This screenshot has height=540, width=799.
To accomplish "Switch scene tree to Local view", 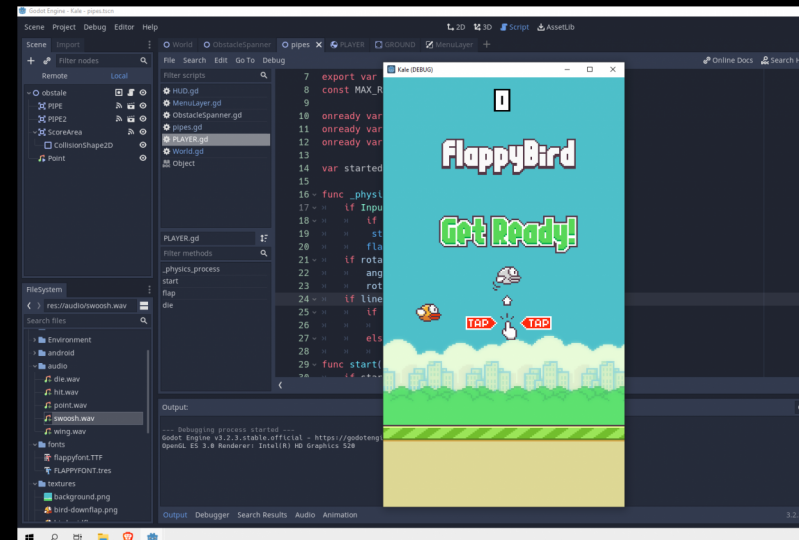I will pos(119,76).
